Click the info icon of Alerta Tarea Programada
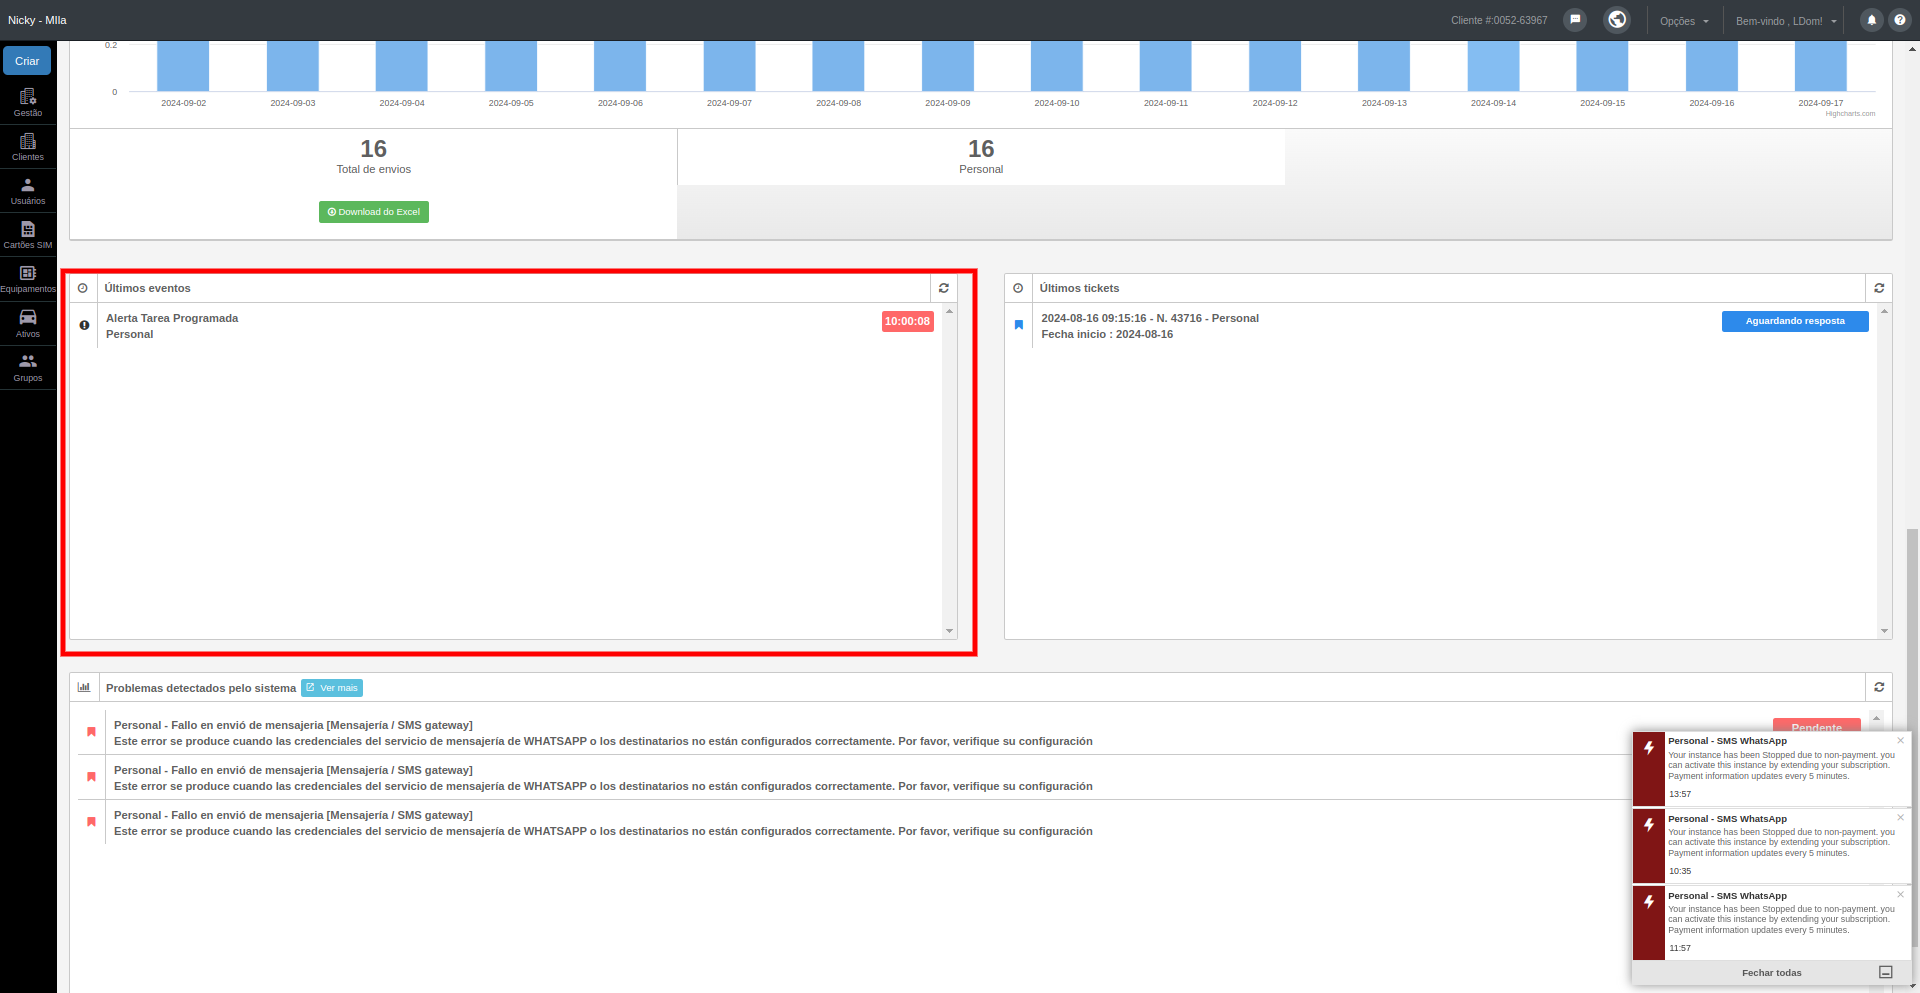The width and height of the screenshot is (1920, 993). tap(84, 325)
